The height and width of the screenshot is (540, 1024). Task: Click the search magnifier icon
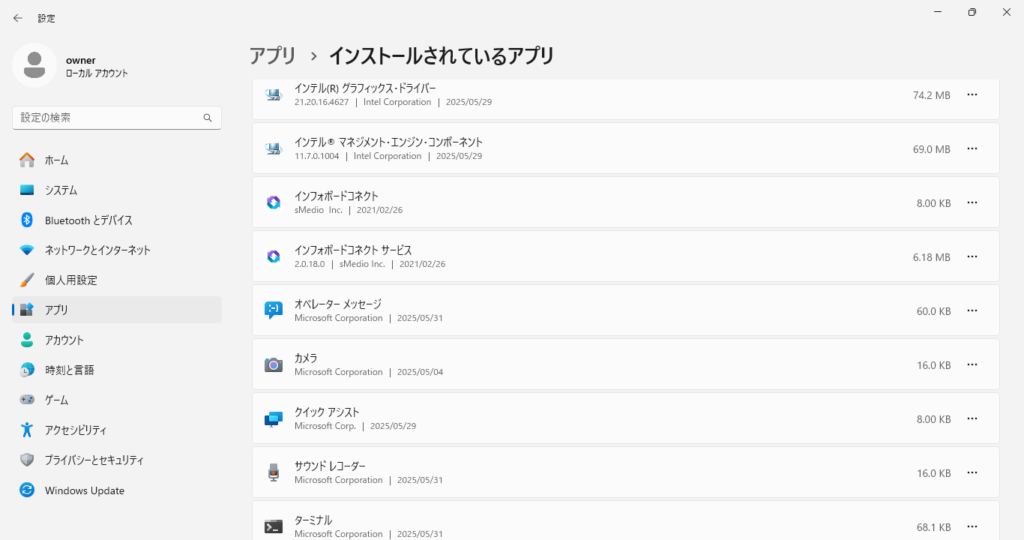pyautogui.click(x=208, y=118)
